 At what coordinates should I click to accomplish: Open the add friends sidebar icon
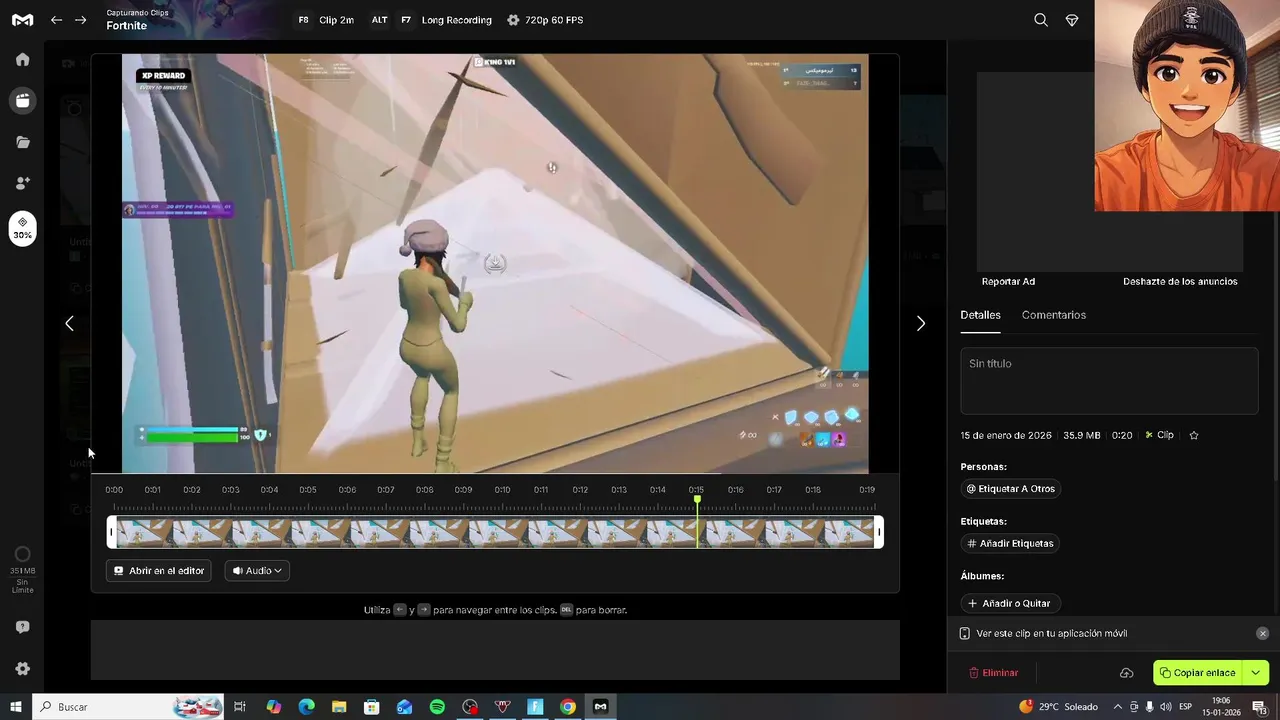[x=22, y=183]
